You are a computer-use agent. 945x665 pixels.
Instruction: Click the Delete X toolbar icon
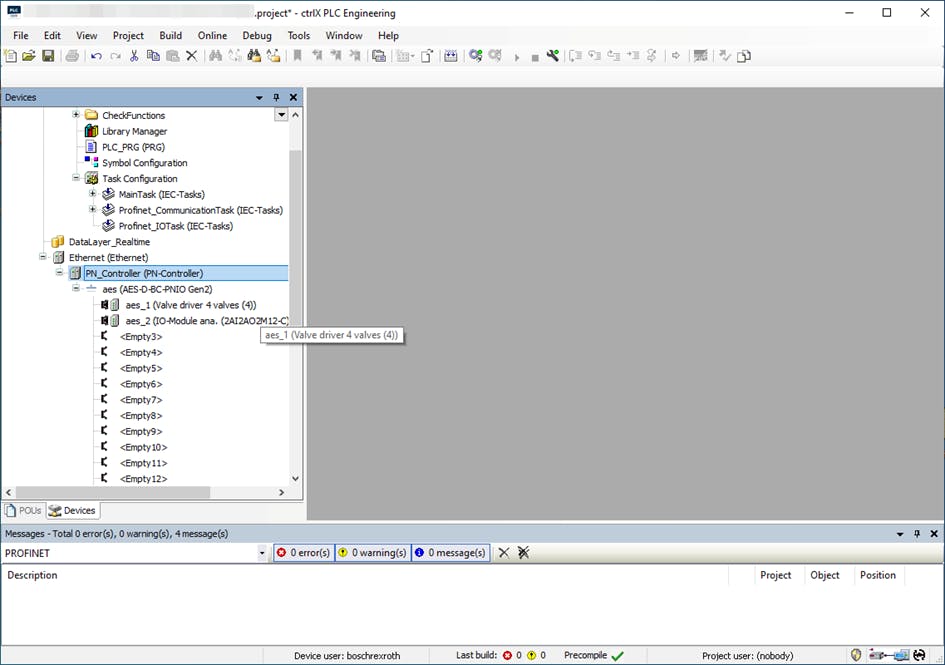[192, 56]
